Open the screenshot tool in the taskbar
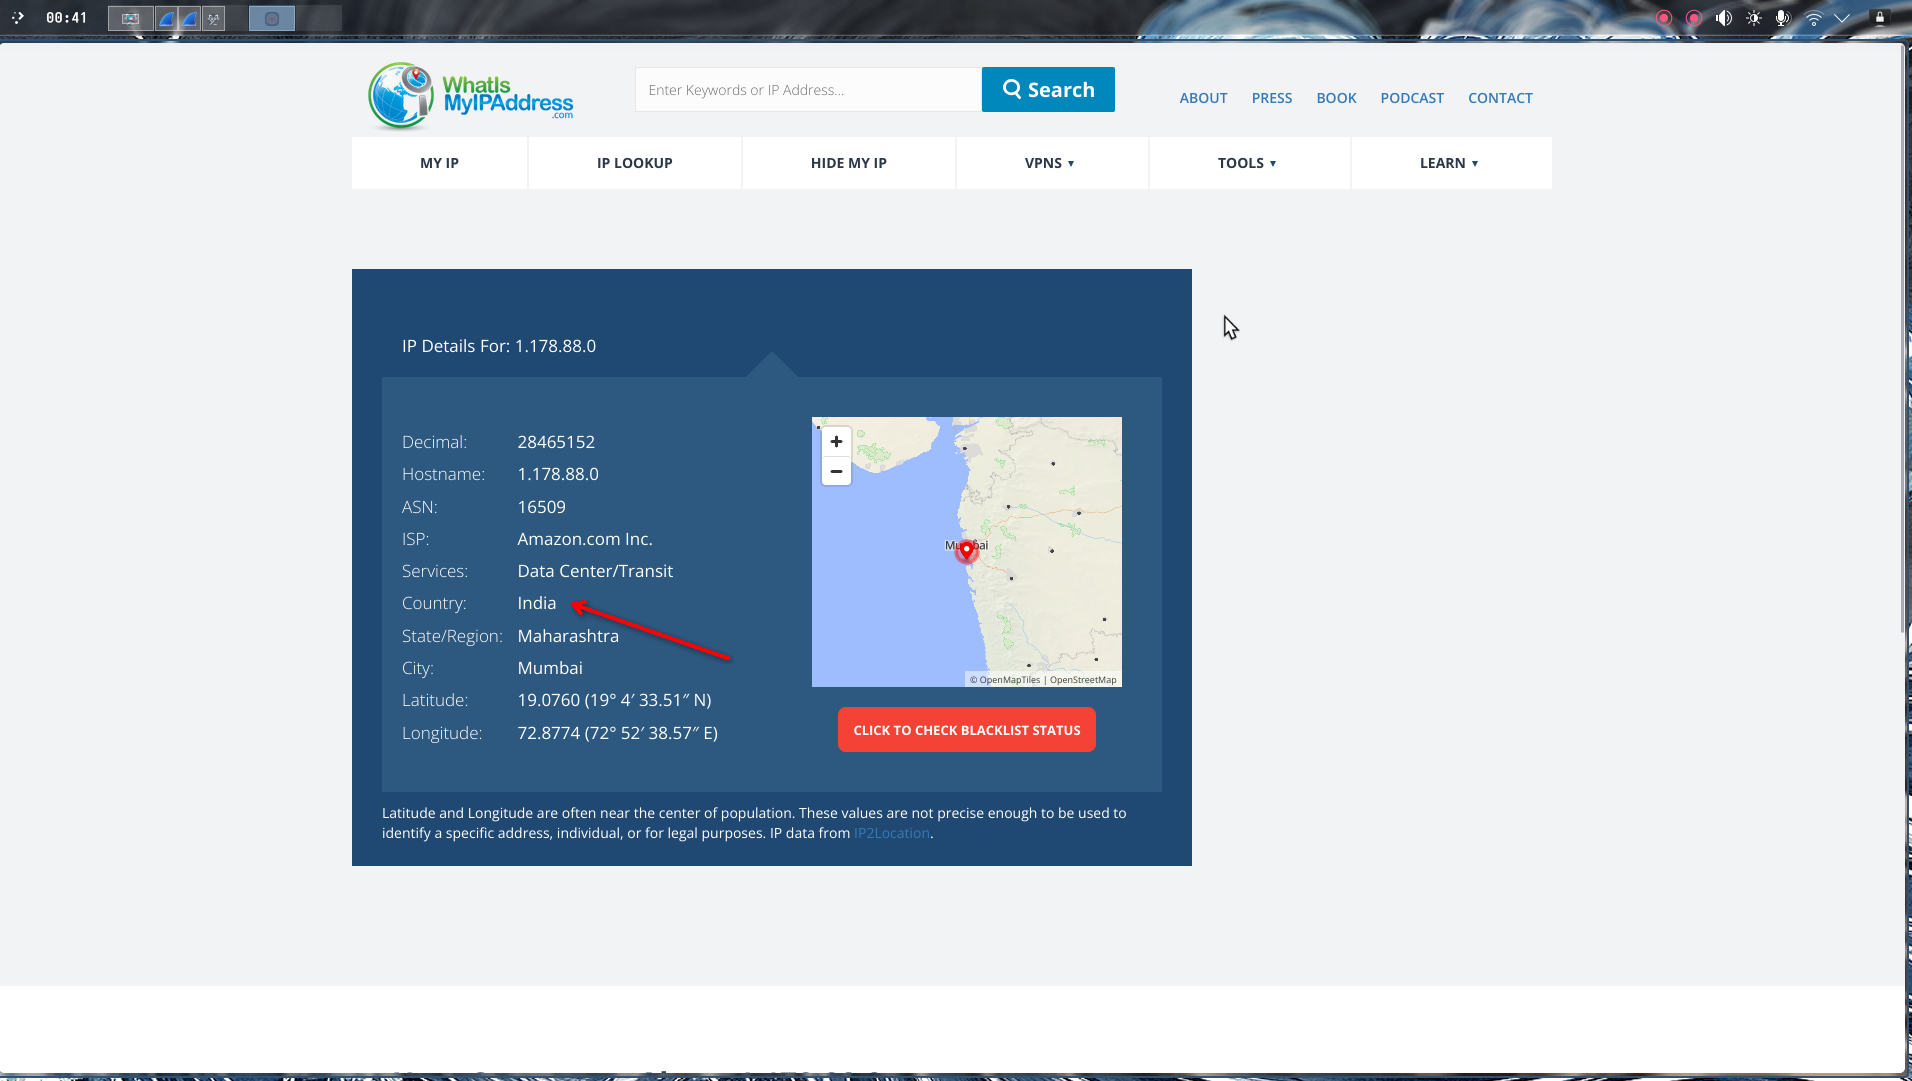The width and height of the screenshot is (1912, 1081). 130,17
